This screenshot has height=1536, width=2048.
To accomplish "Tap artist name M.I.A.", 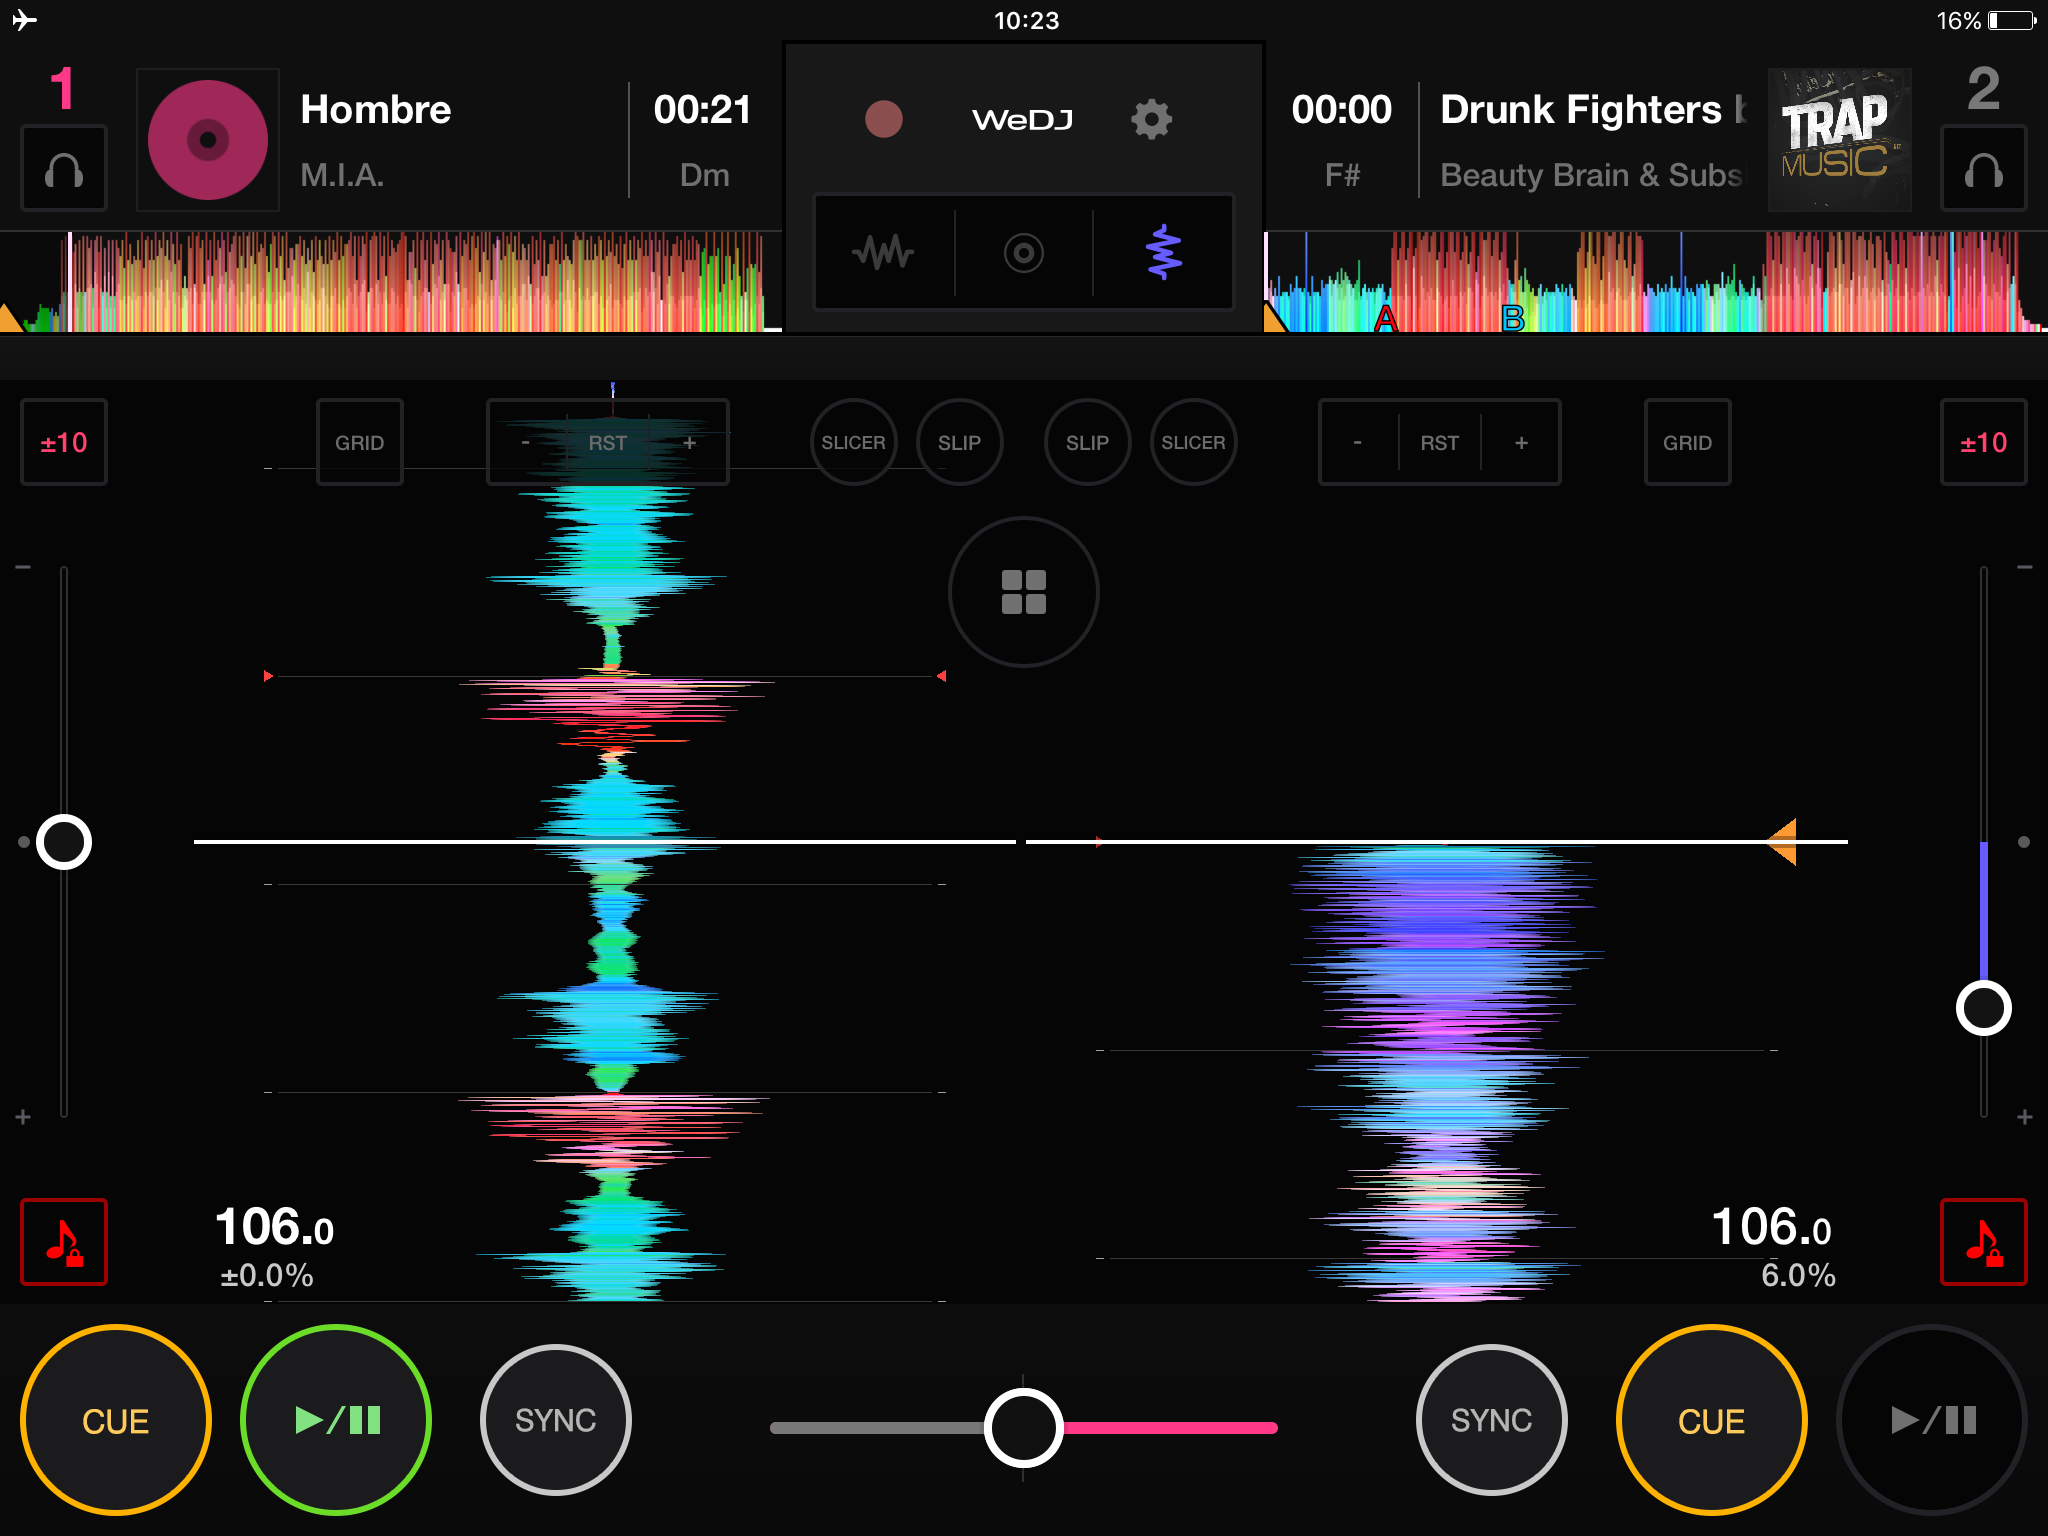I will [342, 175].
